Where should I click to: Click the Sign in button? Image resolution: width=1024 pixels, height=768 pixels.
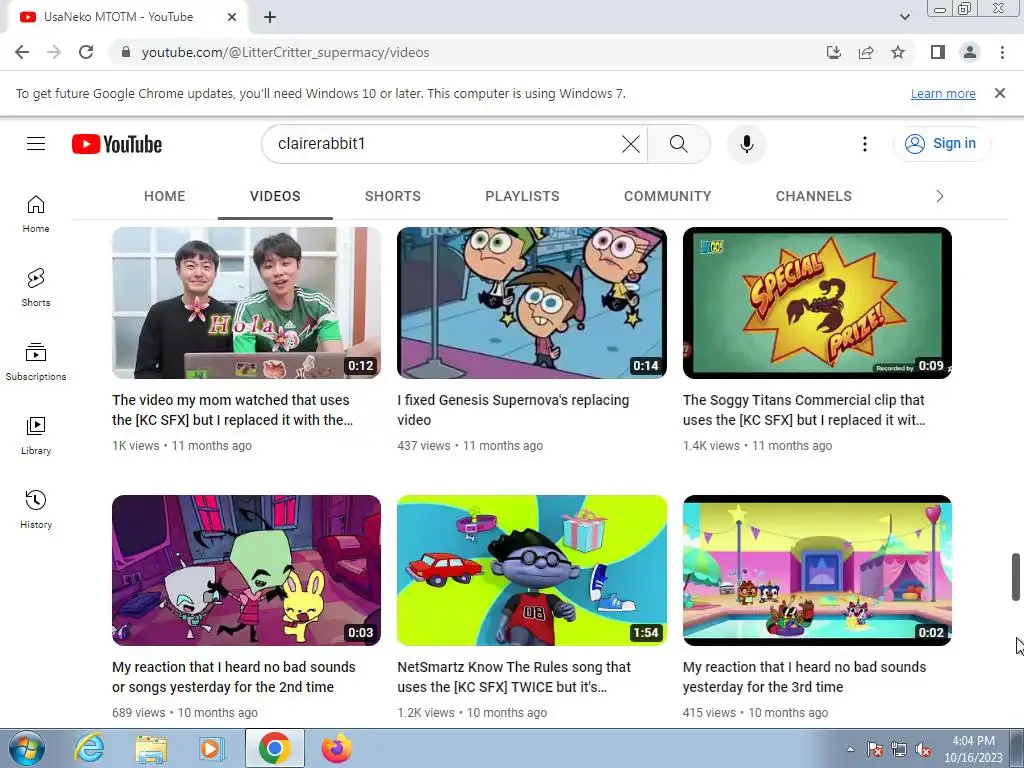coord(942,144)
